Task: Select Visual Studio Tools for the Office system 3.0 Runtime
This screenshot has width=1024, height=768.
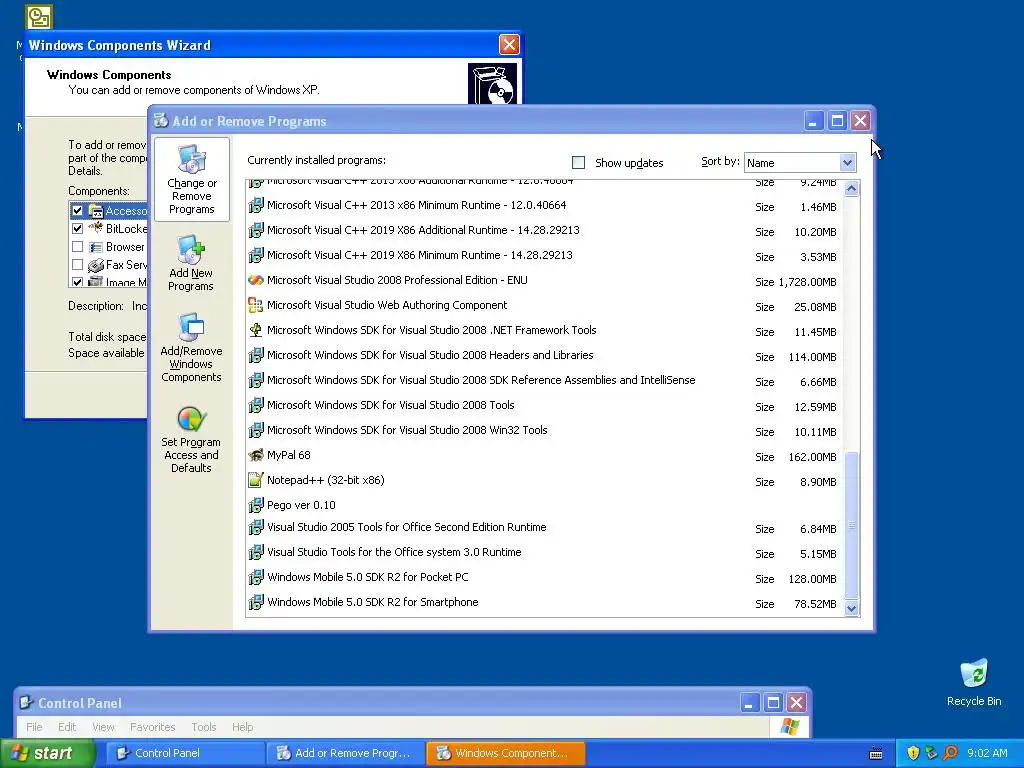Action: [x=394, y=552]
